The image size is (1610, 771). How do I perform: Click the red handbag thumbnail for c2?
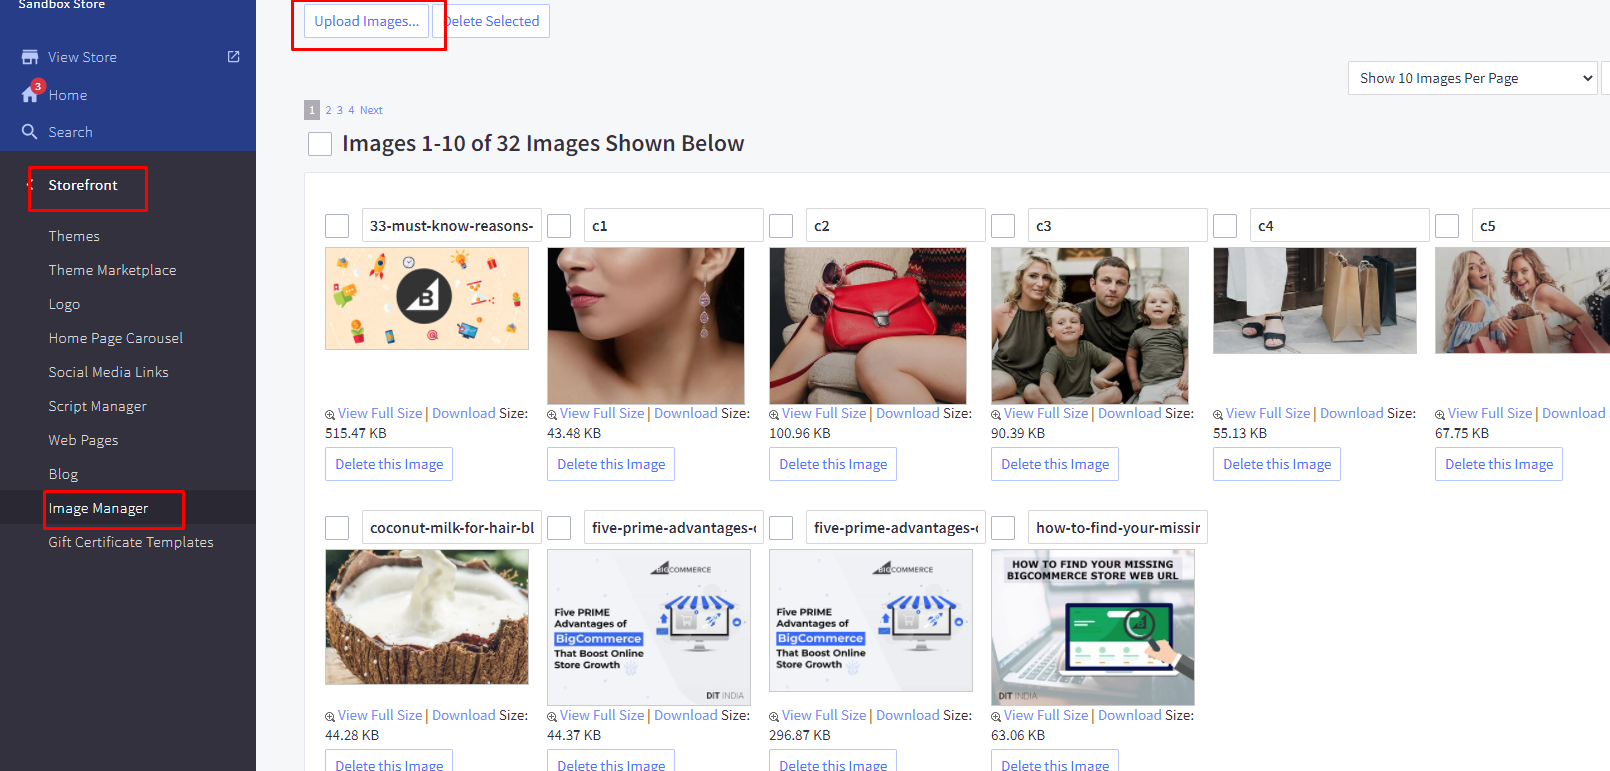tap(868, 326)
